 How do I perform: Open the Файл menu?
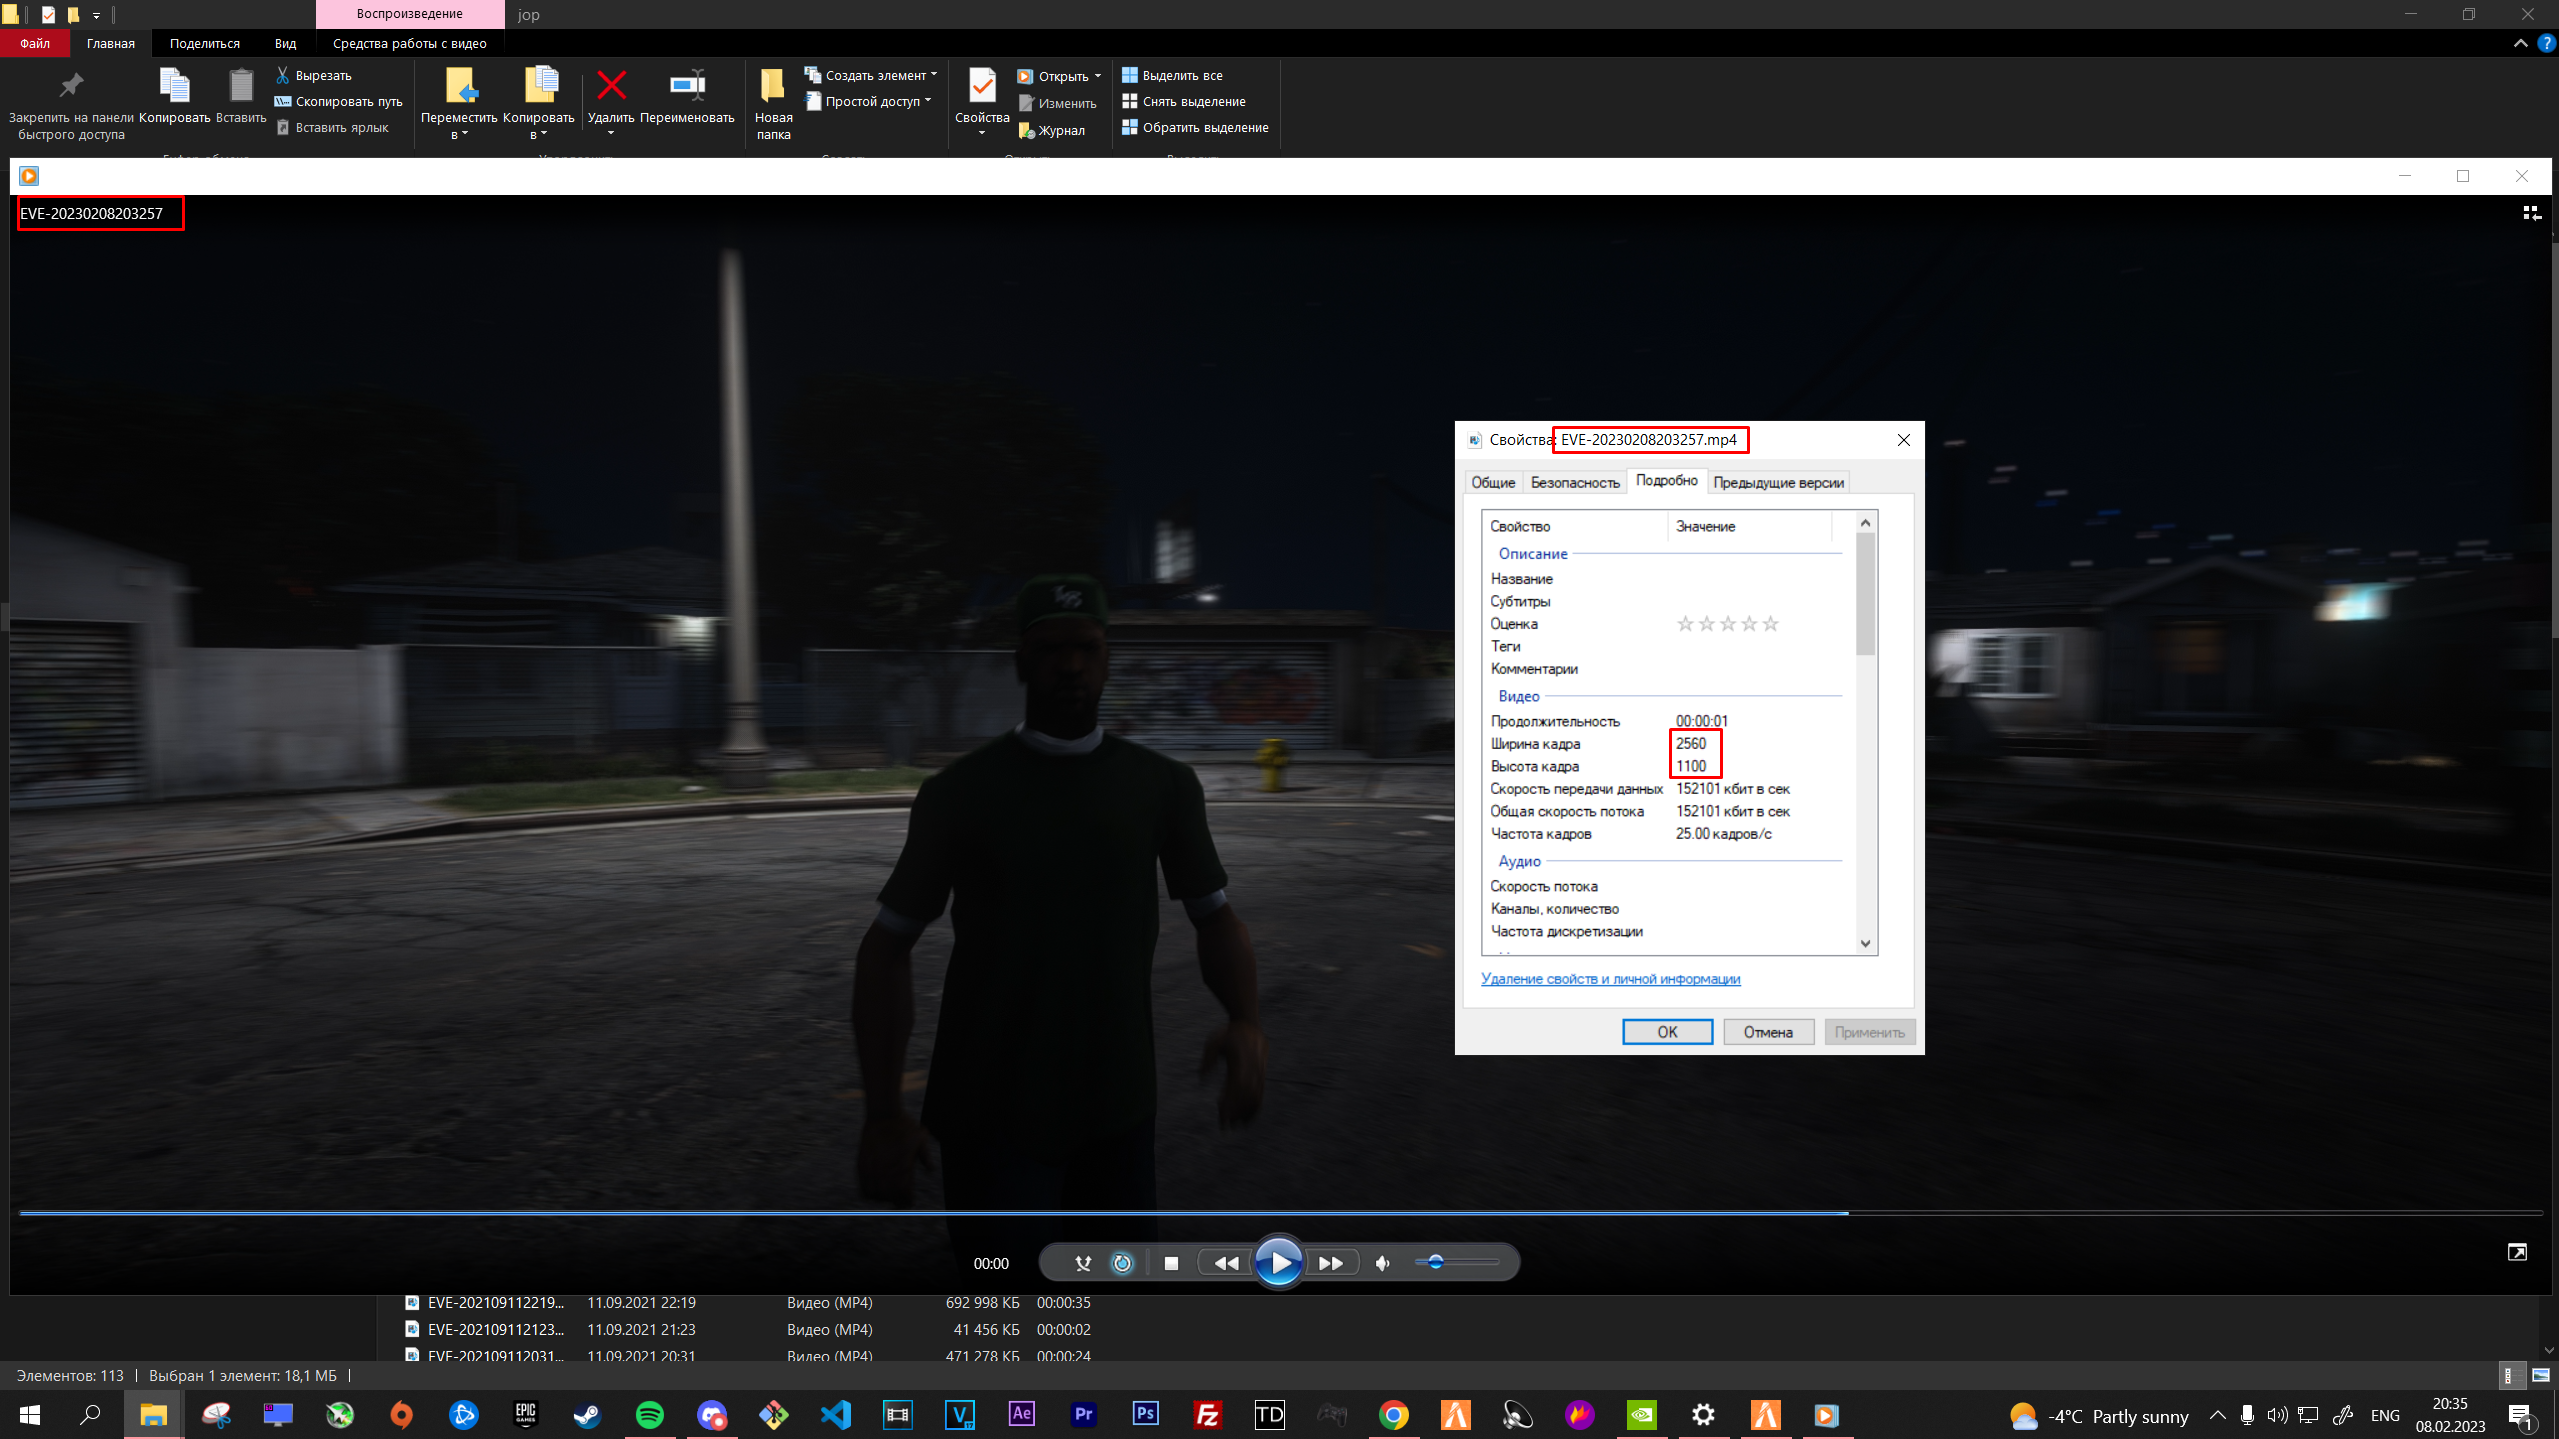[35, 43]
